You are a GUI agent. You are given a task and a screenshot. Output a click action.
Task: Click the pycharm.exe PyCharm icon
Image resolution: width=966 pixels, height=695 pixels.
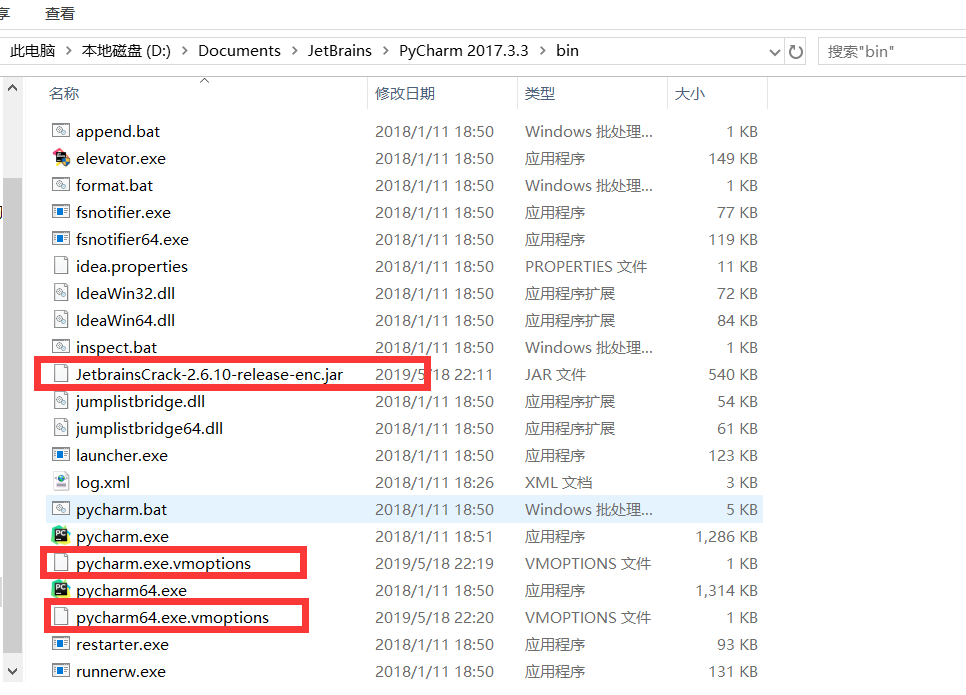[x=60, y=535]
